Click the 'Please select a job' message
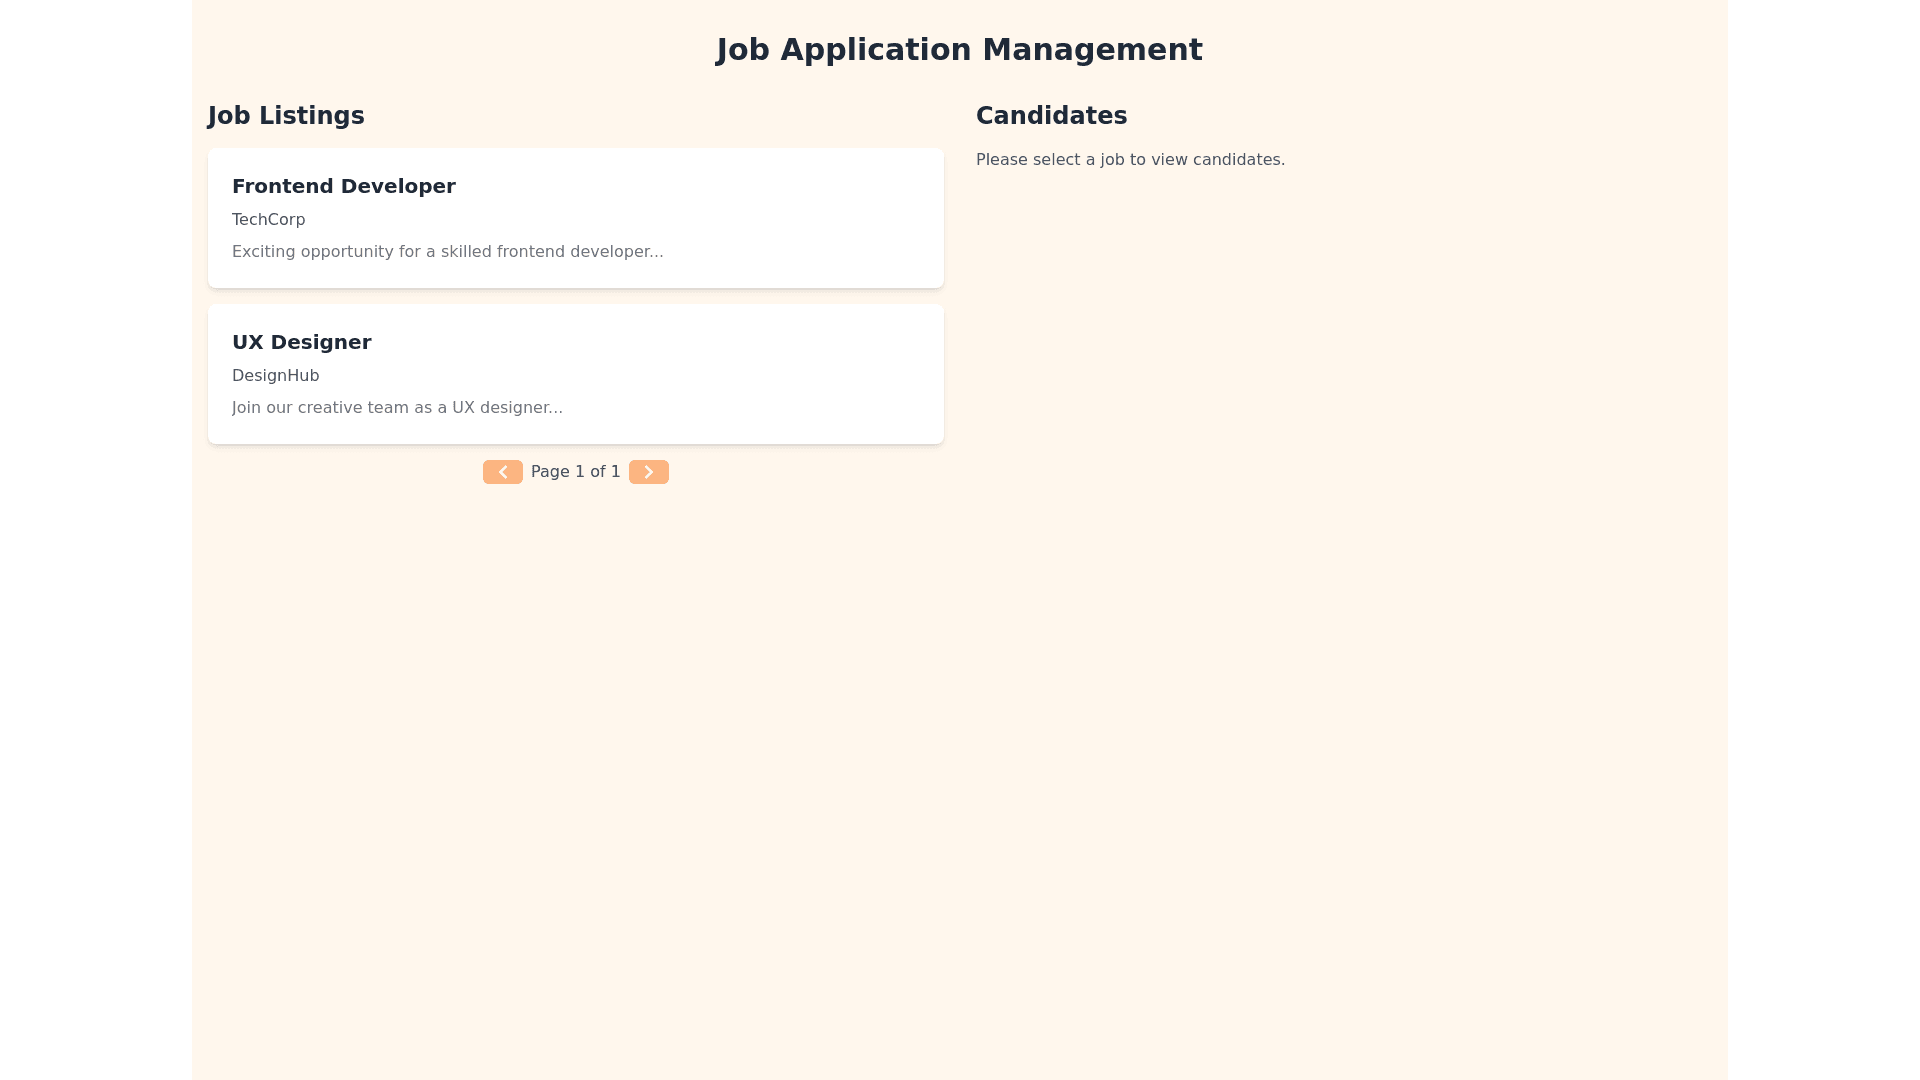1920x1080 pixels. click(x=1130, y=160)
